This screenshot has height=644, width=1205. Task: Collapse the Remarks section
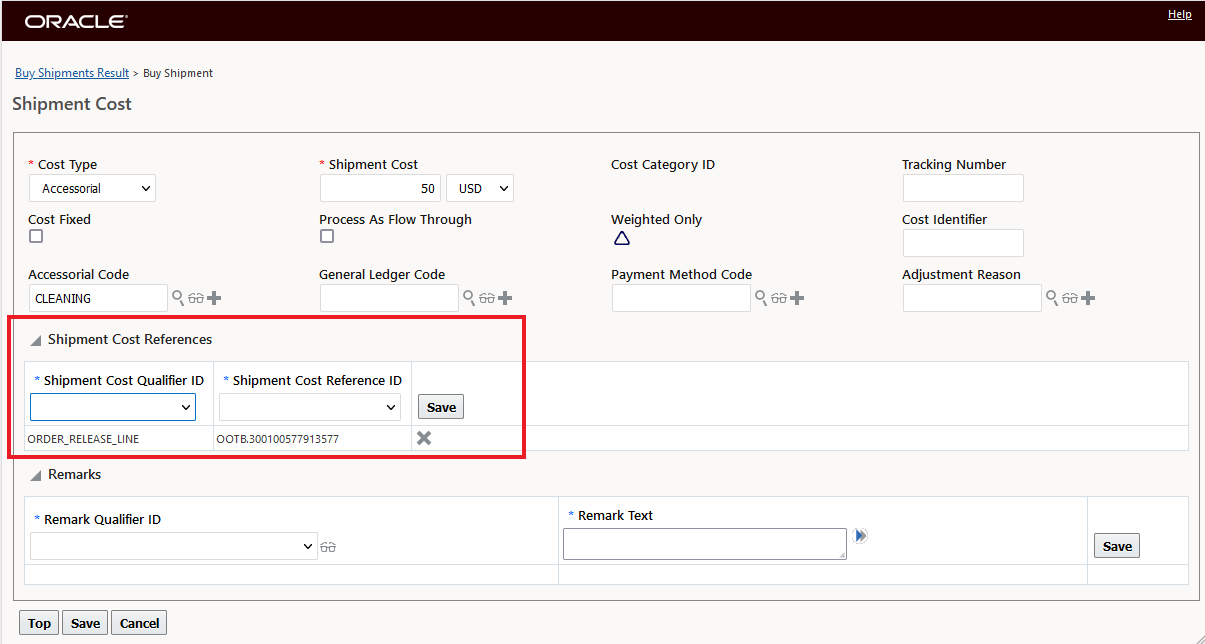(x=36, y=476)
